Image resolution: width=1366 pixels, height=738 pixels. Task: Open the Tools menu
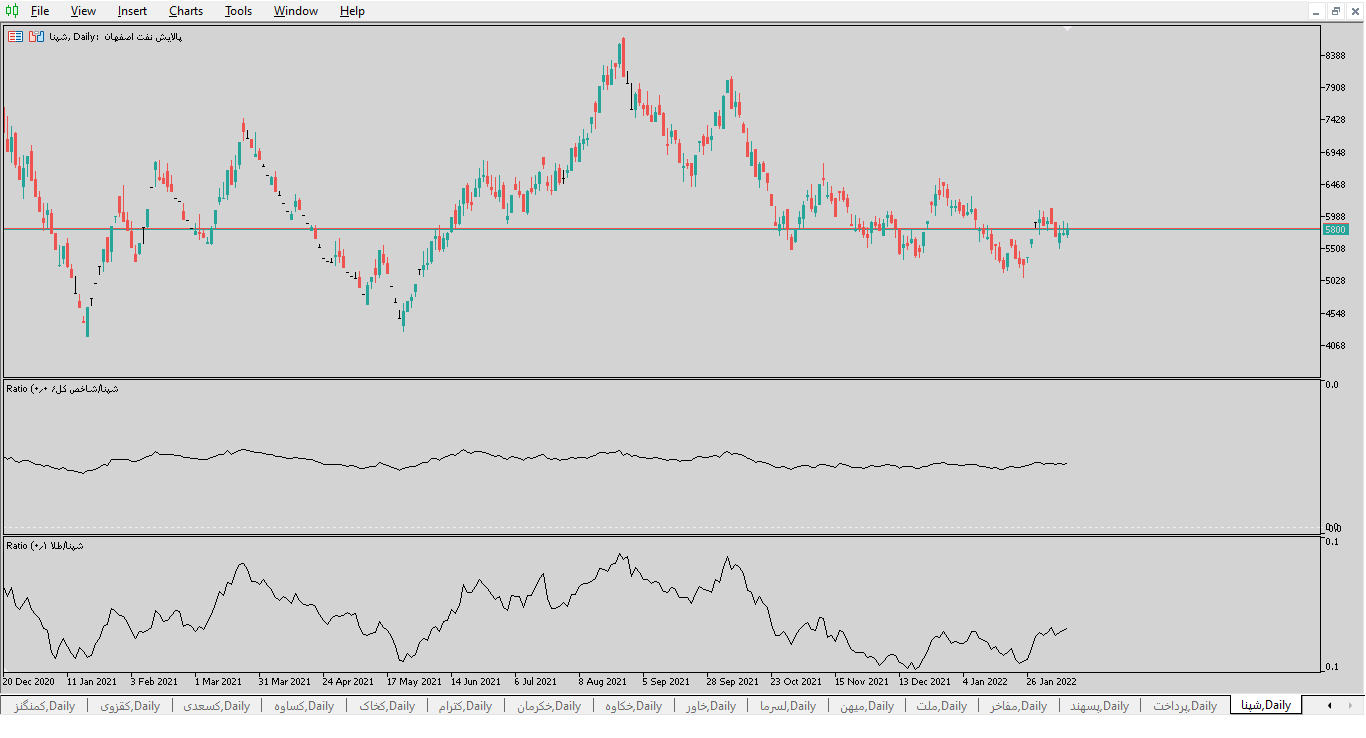[238, 11]
